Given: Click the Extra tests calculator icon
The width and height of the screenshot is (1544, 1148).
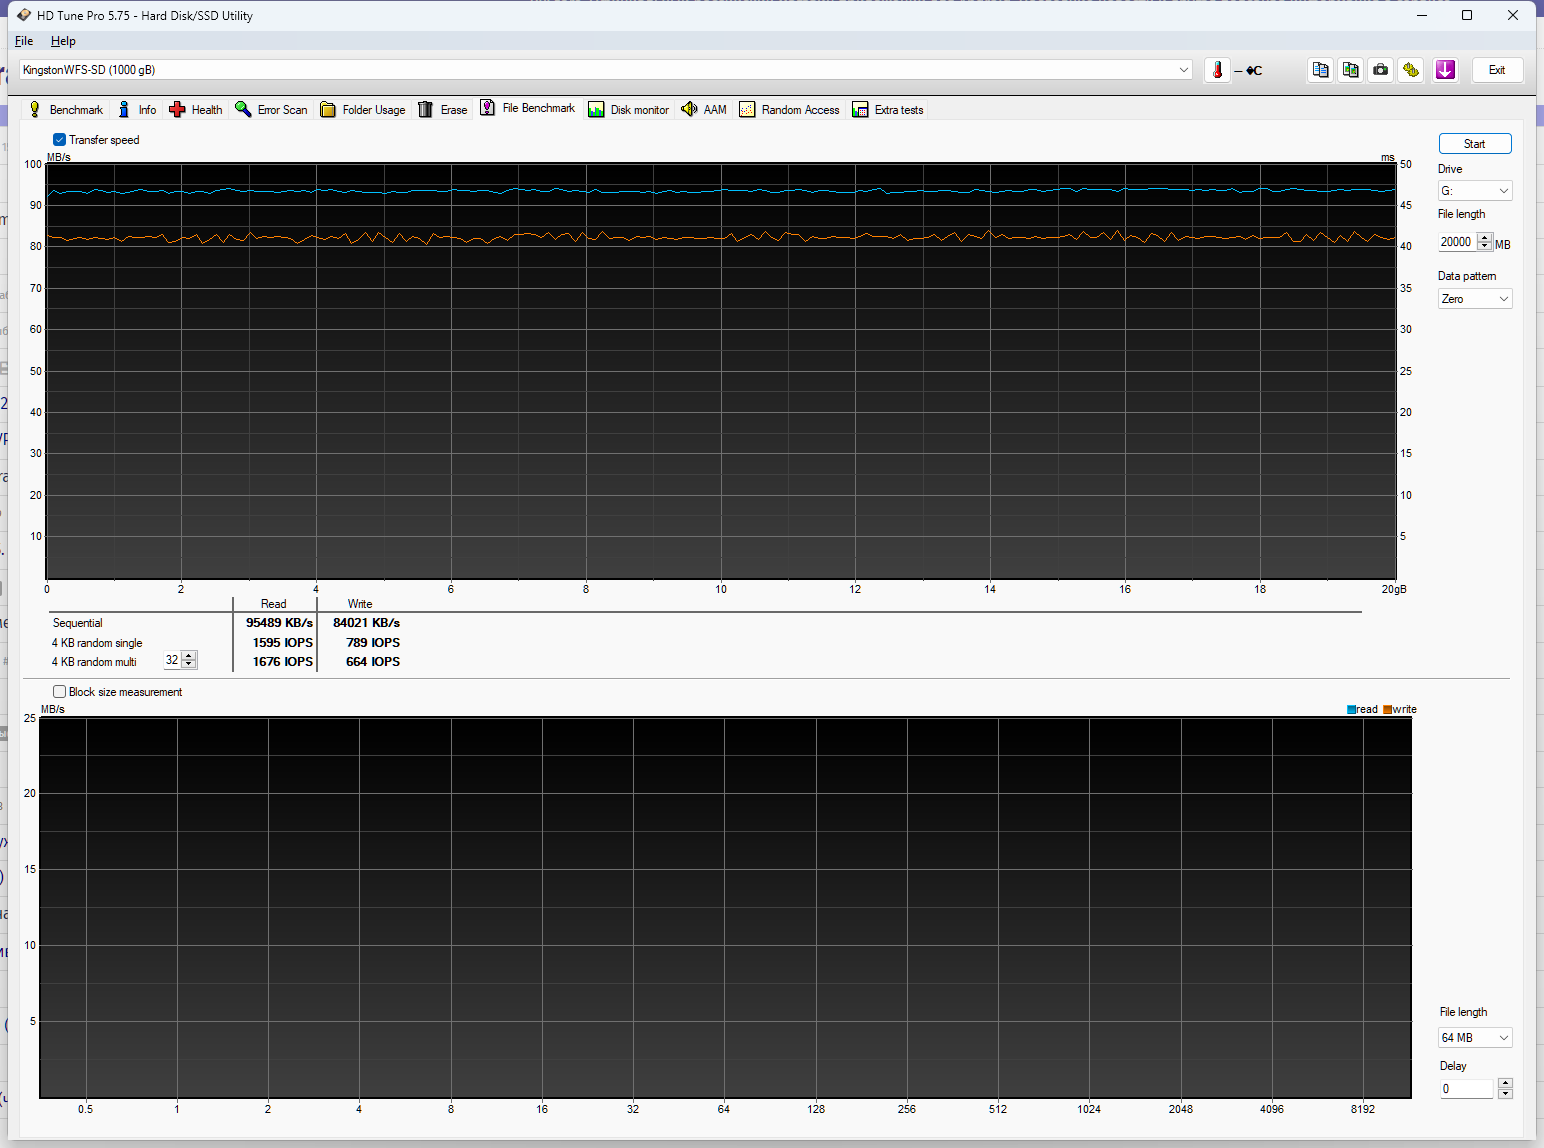Looking at the screenshot, I should click(860, 109).
